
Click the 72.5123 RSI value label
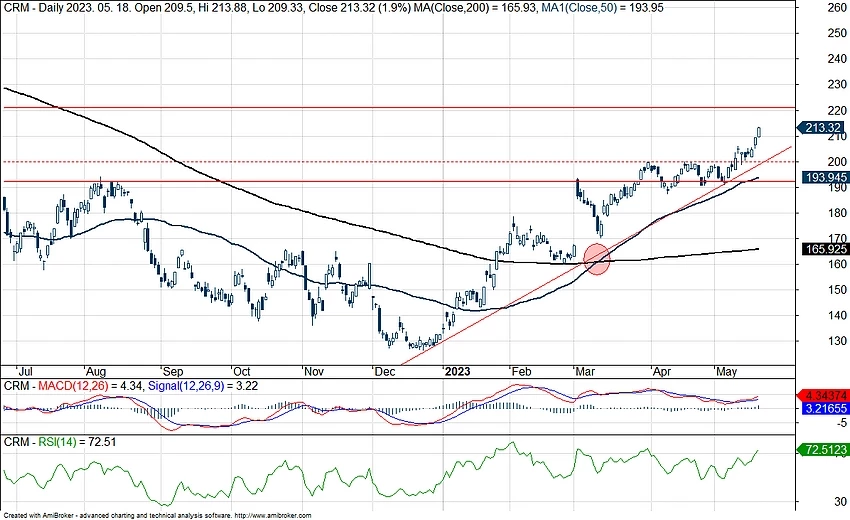pyautogui.click(x=823, y=450)
